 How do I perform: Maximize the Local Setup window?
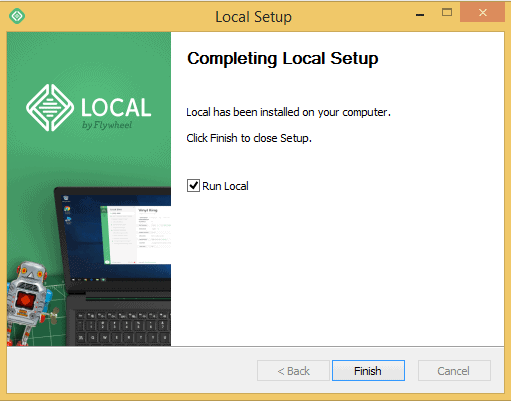(x=447, y=13)
